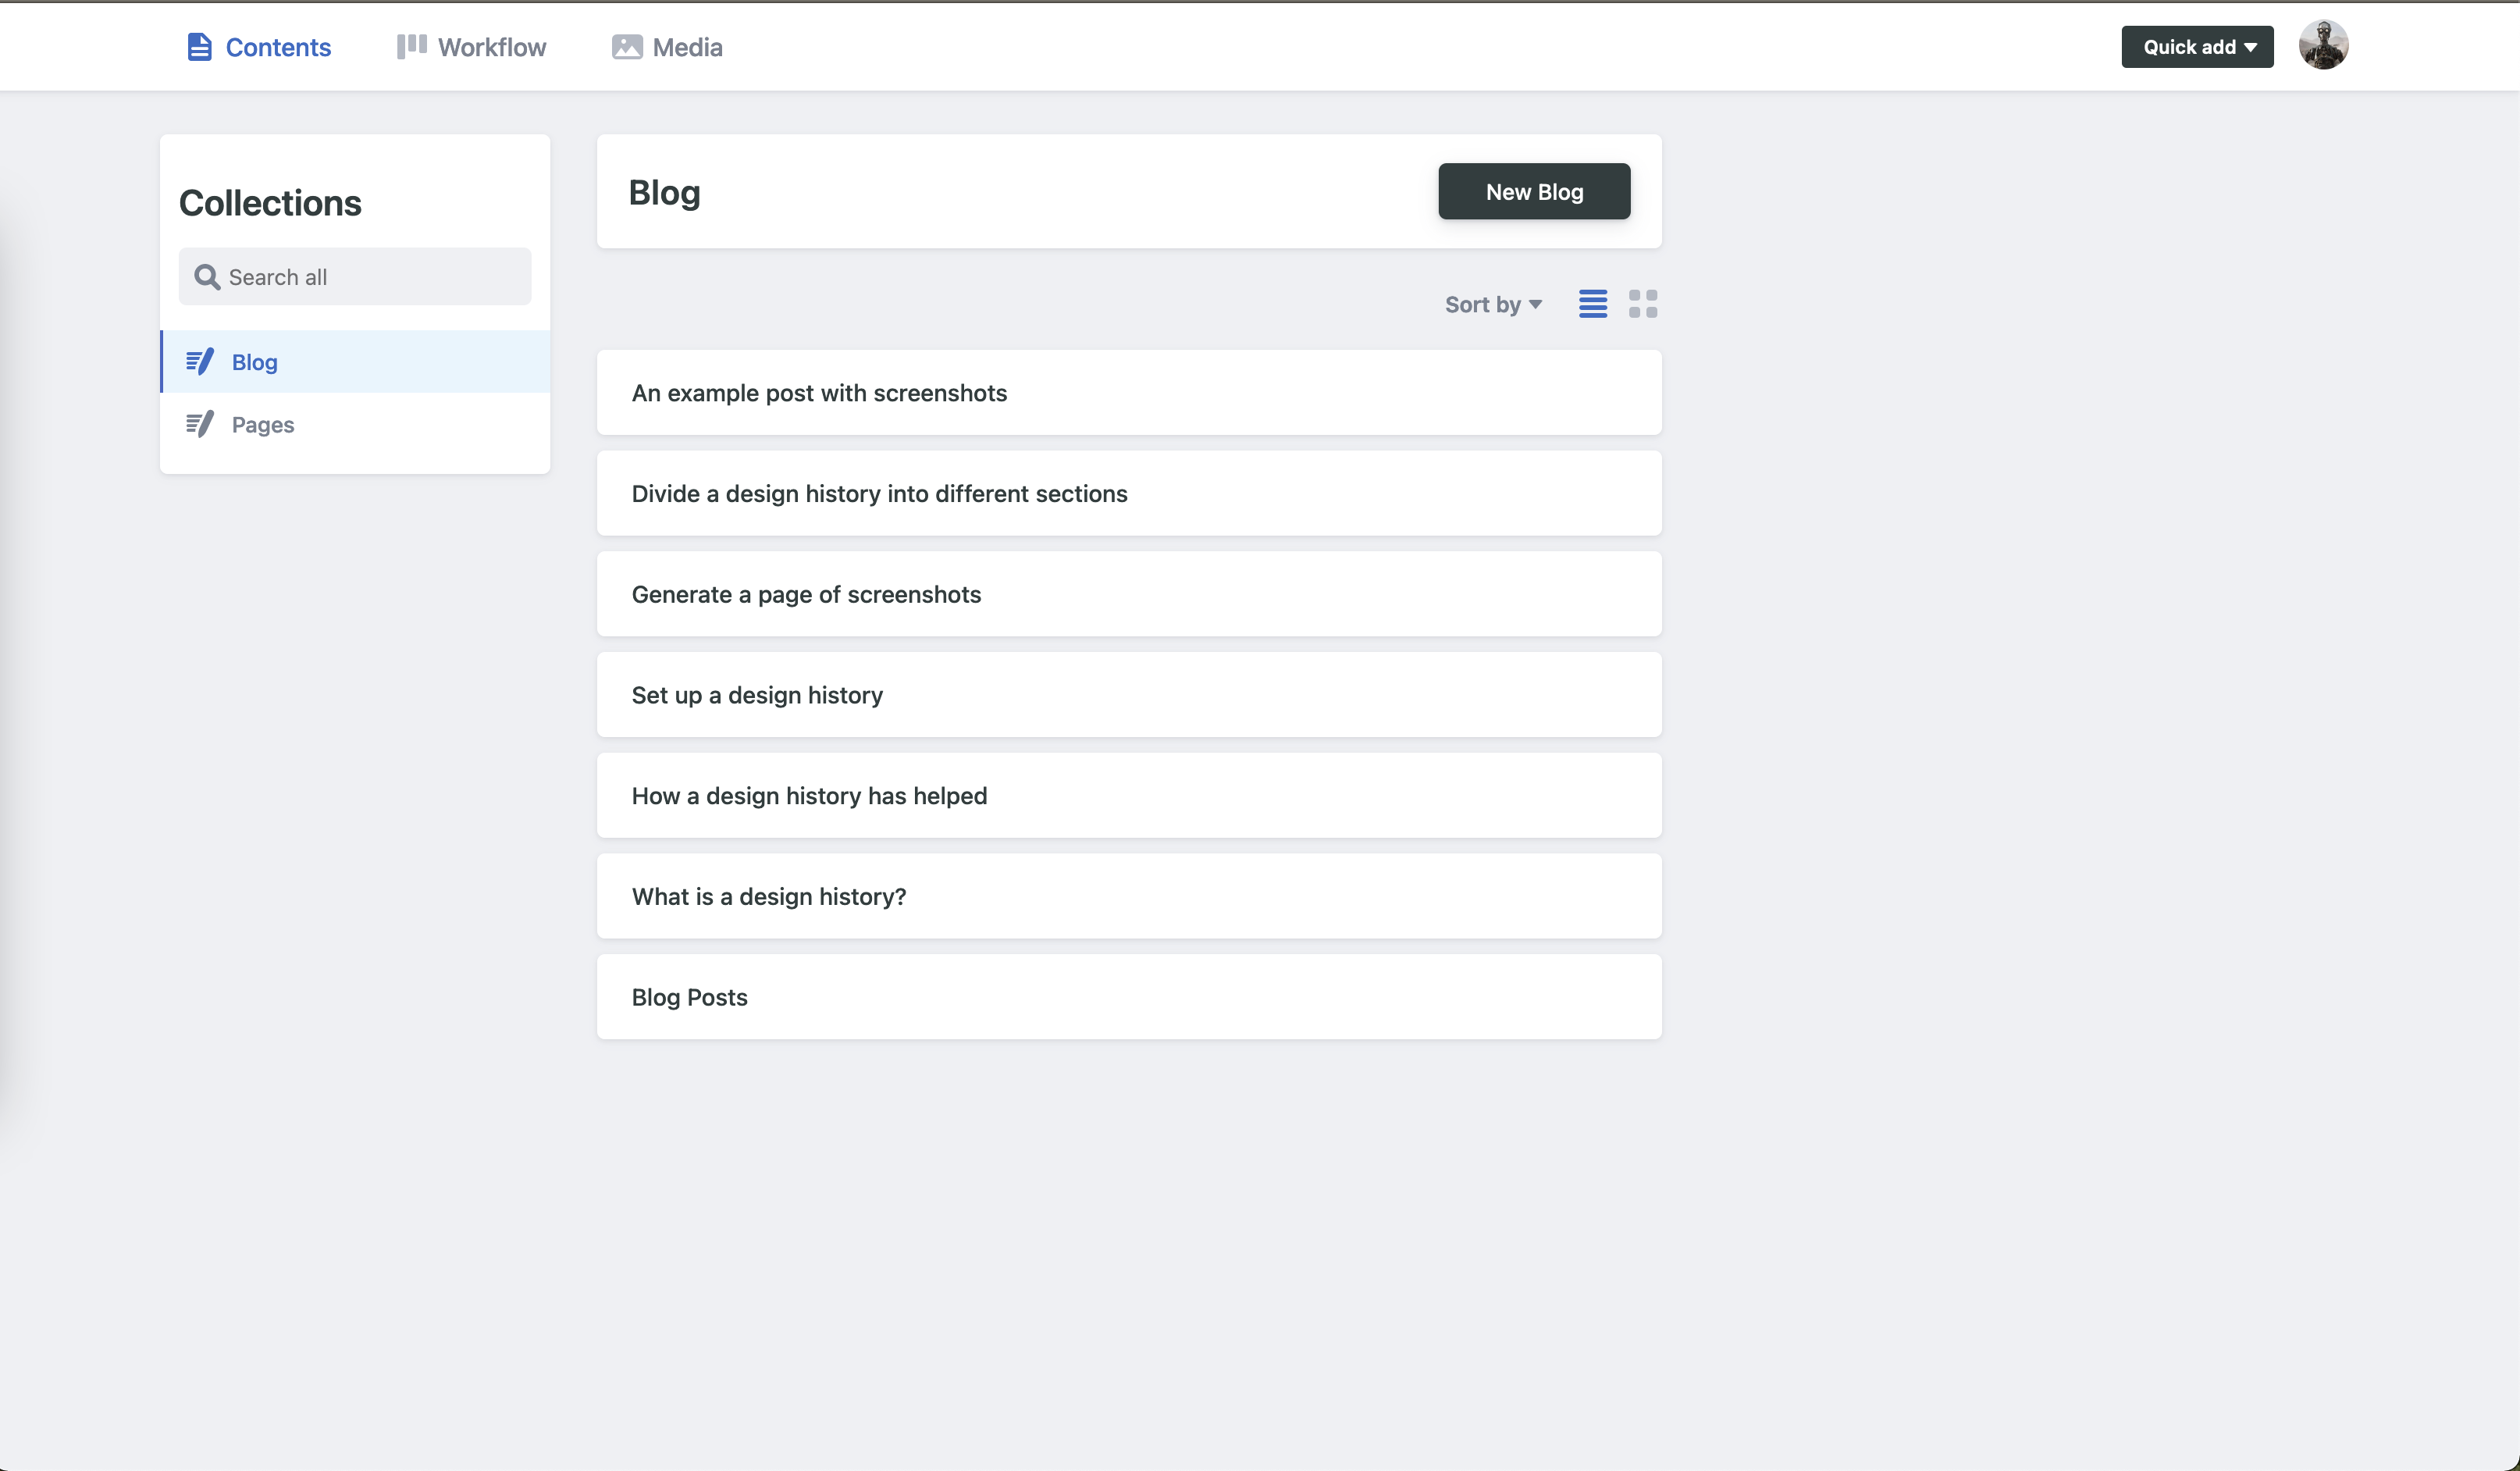The height and width of the screenshot is (1471, 2520).
Task: Open the Blog Posts entry
Action: (689, 996)
